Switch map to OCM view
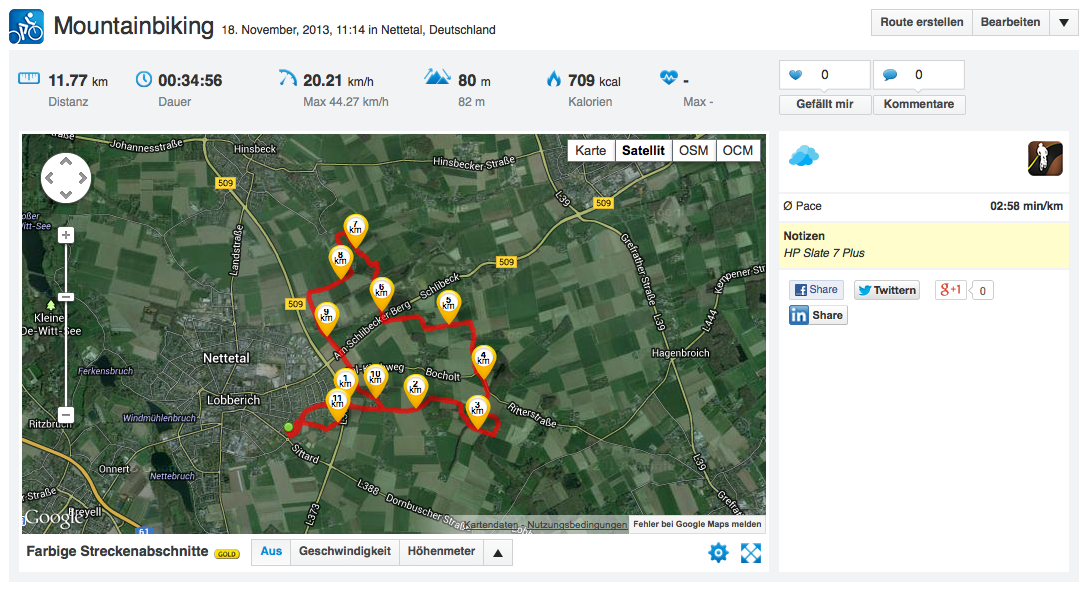1088x591 pixels. 738,151
